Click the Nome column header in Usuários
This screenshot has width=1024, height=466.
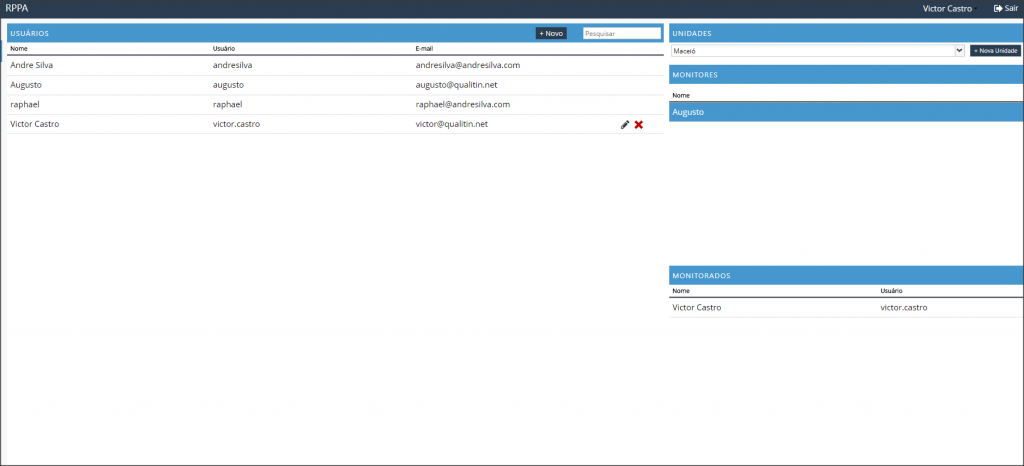[19, 48]
